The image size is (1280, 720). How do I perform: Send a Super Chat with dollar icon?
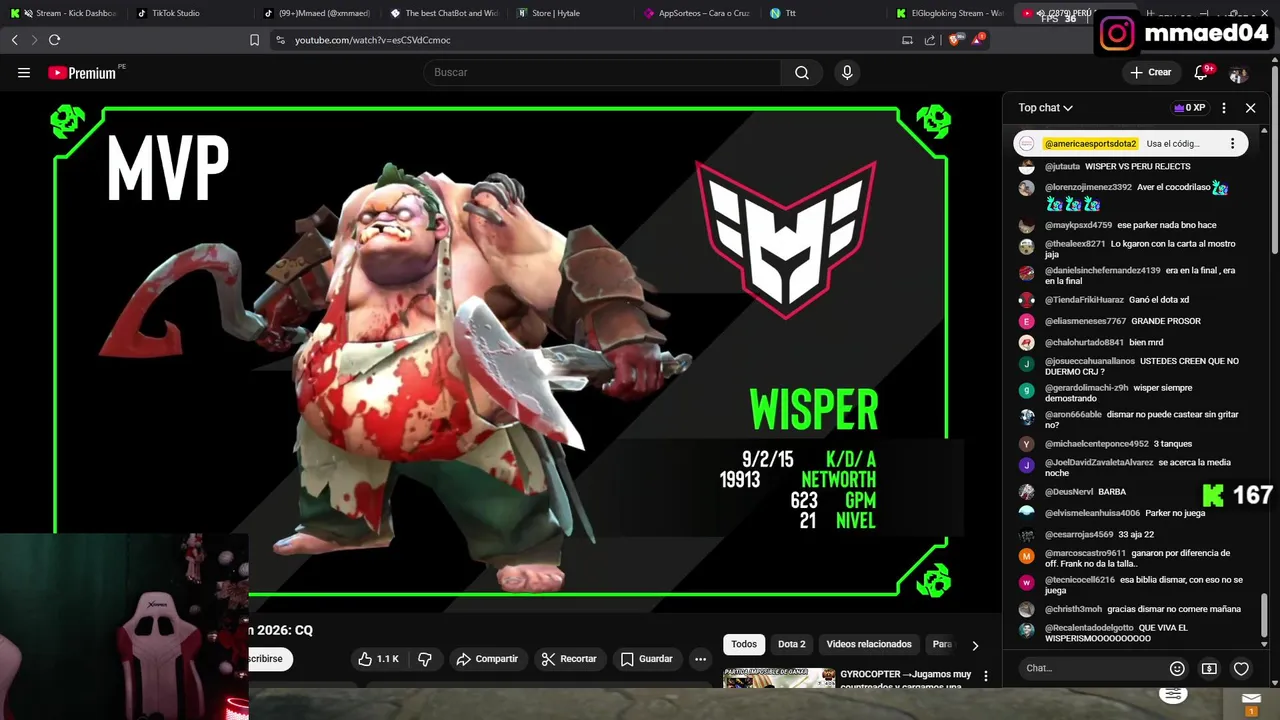pos(1209,668)
